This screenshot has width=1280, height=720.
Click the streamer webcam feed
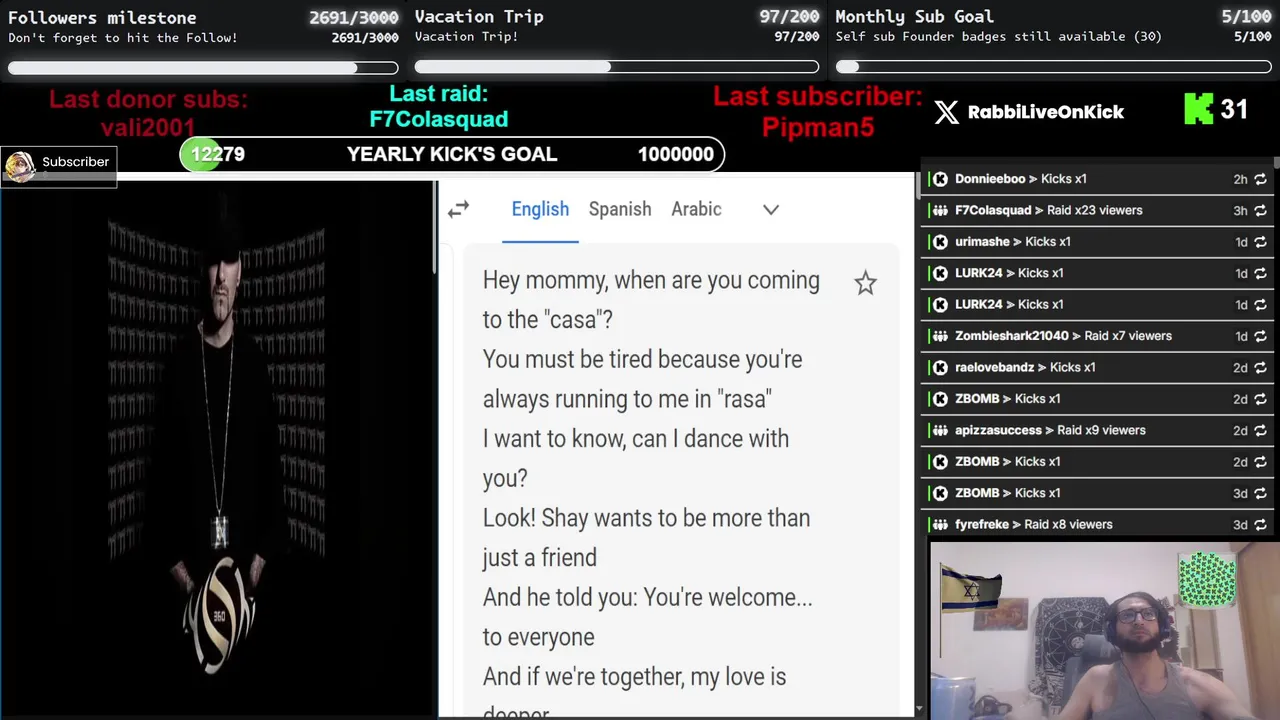(x=1104, y=630)
